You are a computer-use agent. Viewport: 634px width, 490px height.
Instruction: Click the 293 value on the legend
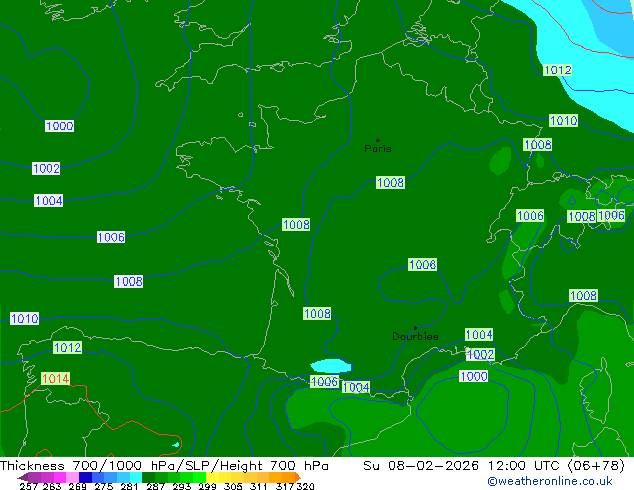[182, 486]
